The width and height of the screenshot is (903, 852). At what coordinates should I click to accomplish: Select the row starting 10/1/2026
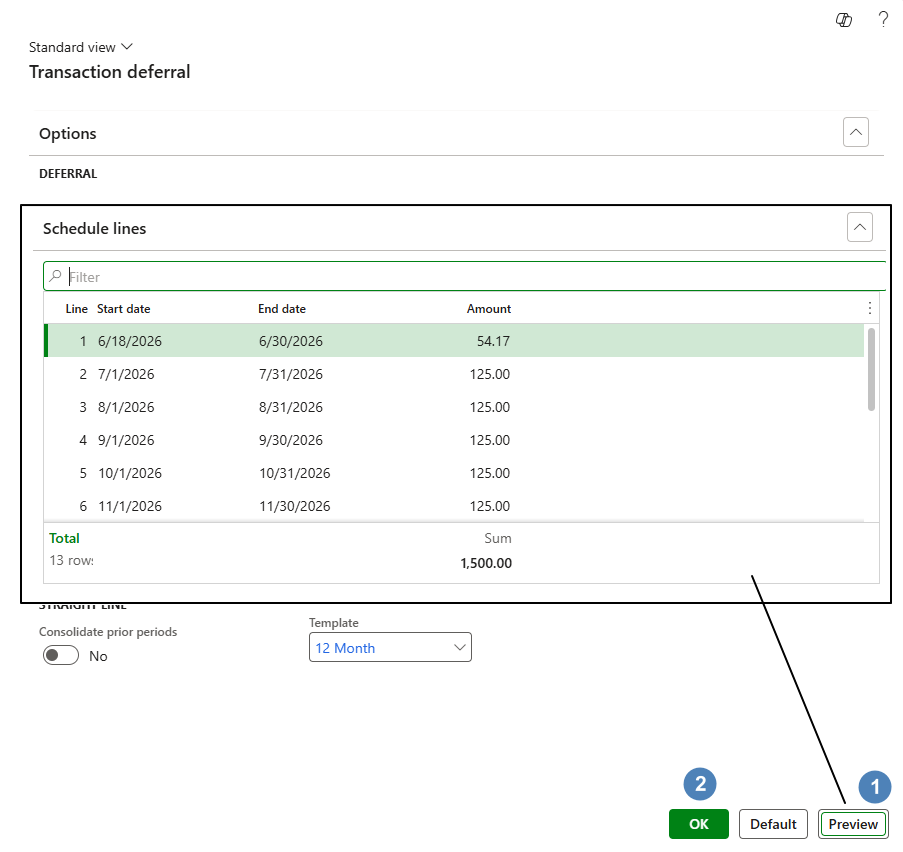tap(454, 473)
